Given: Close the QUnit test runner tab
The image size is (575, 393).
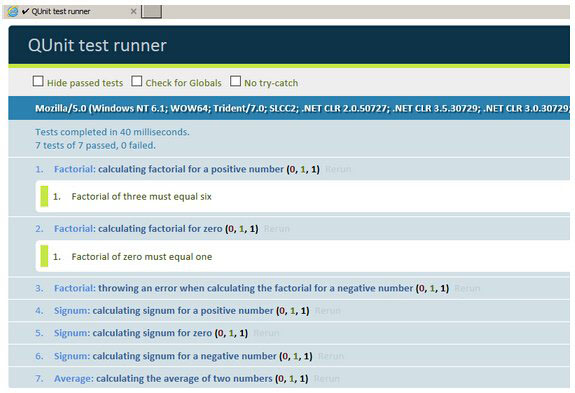Looking at the screenshot, I should pyautogui.click(x=133, y=11).
